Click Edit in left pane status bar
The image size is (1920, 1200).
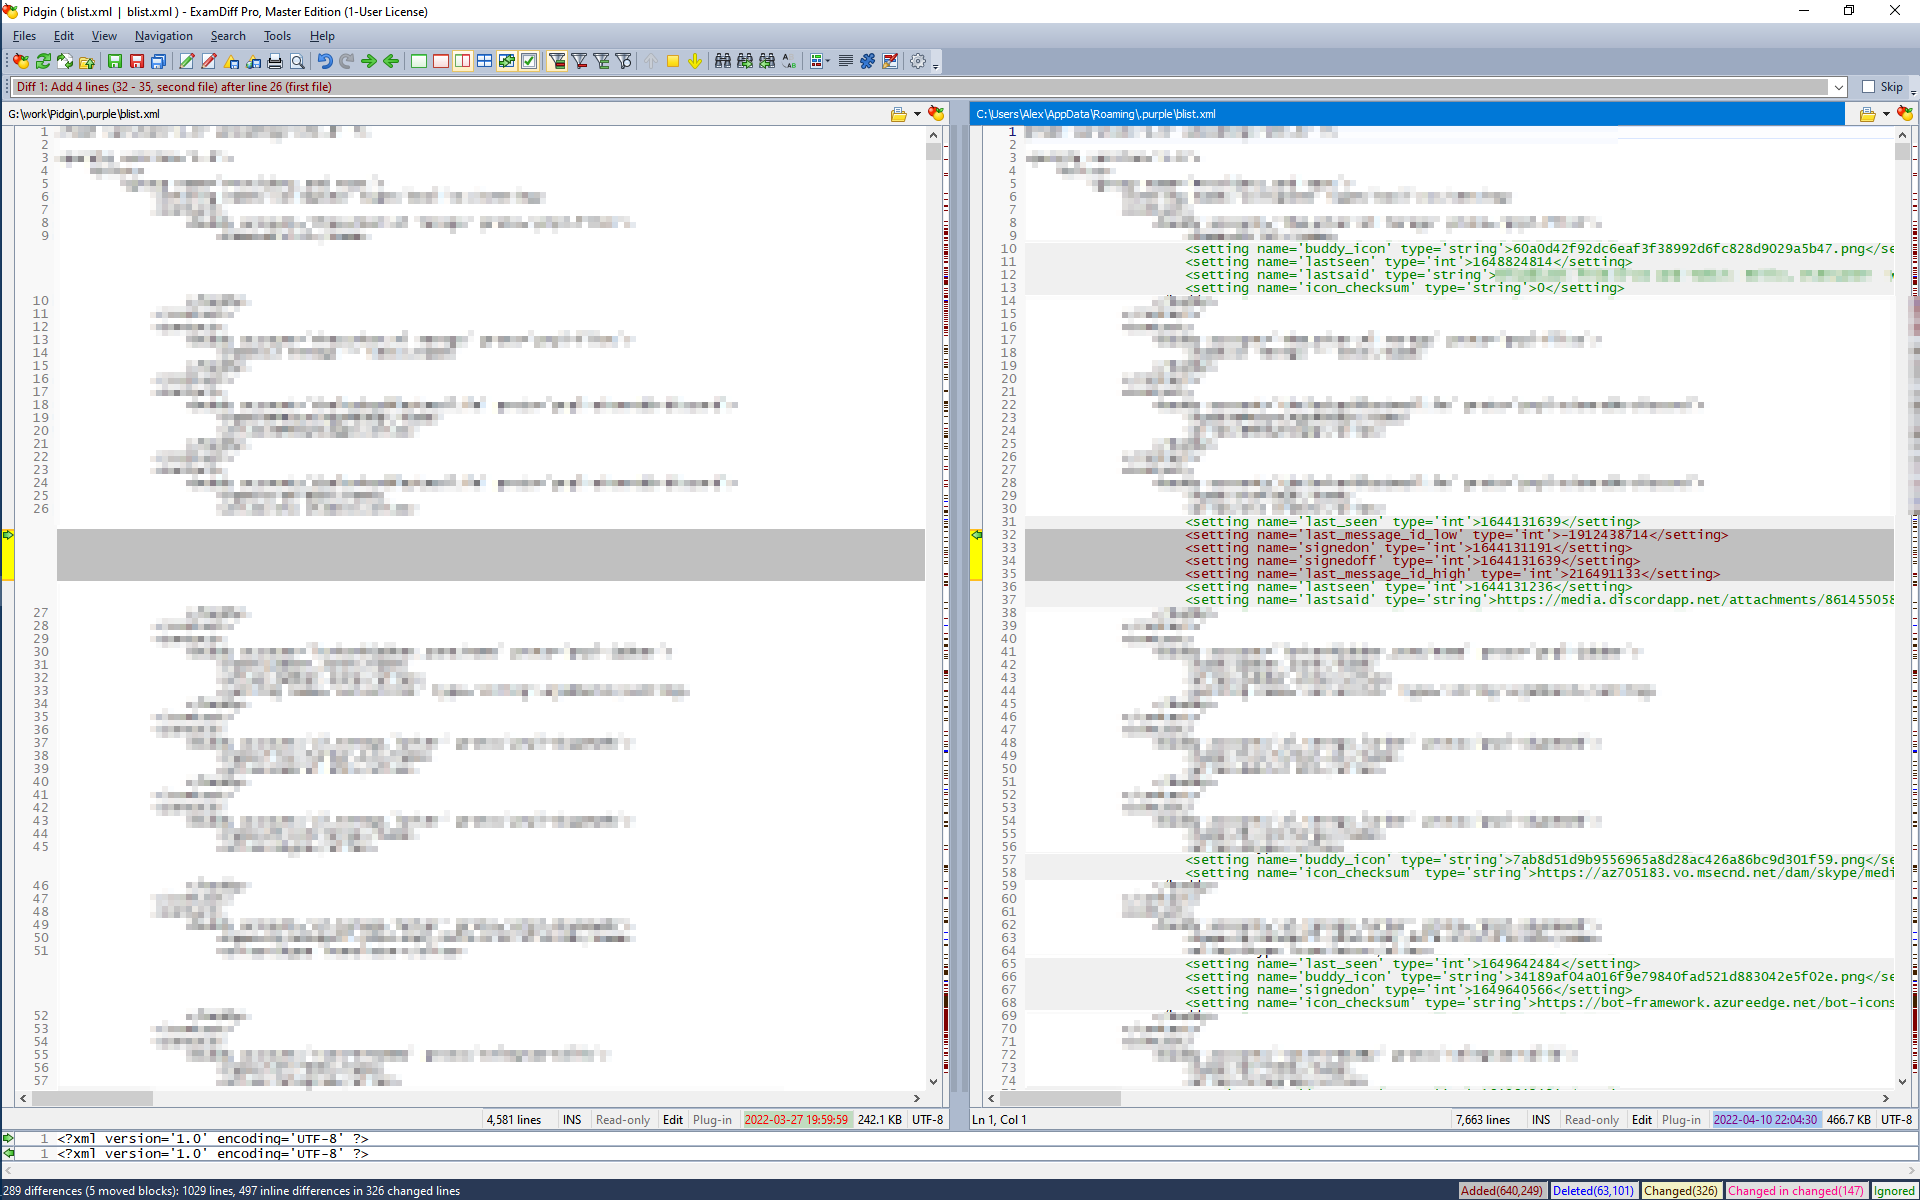coord(673,1120)
